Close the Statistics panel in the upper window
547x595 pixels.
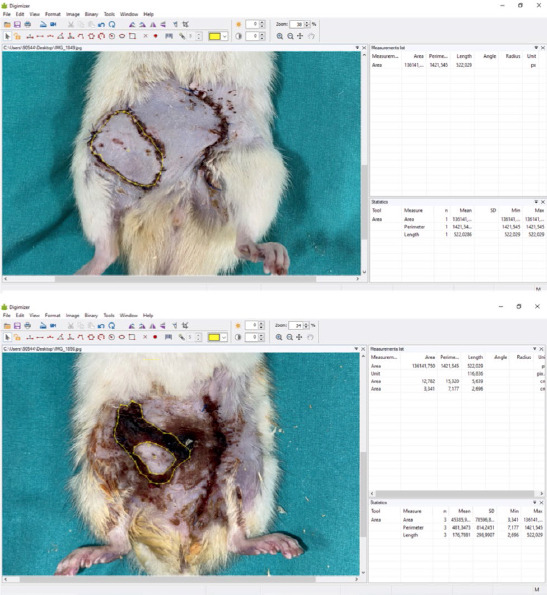(542, 202)
